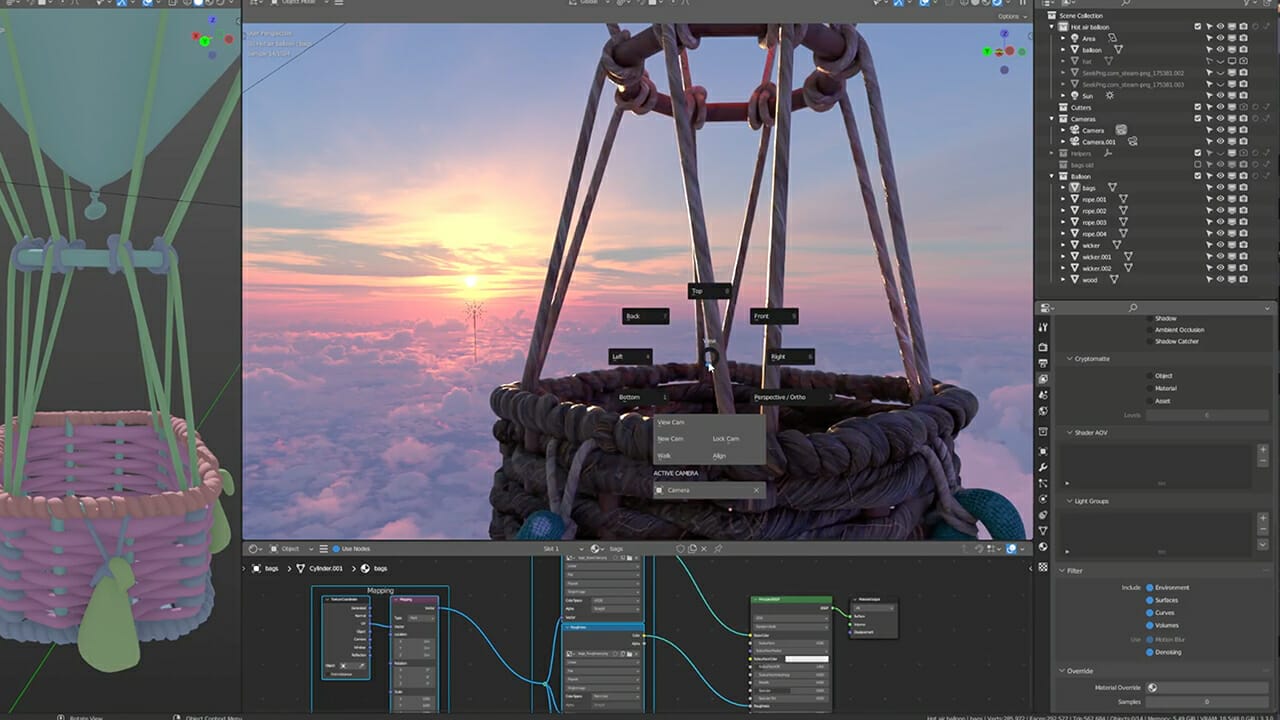Viewport: 1280px width, 720px height.
Task: Open Modifier properties wrench icon
Action: click(1043, 467)
